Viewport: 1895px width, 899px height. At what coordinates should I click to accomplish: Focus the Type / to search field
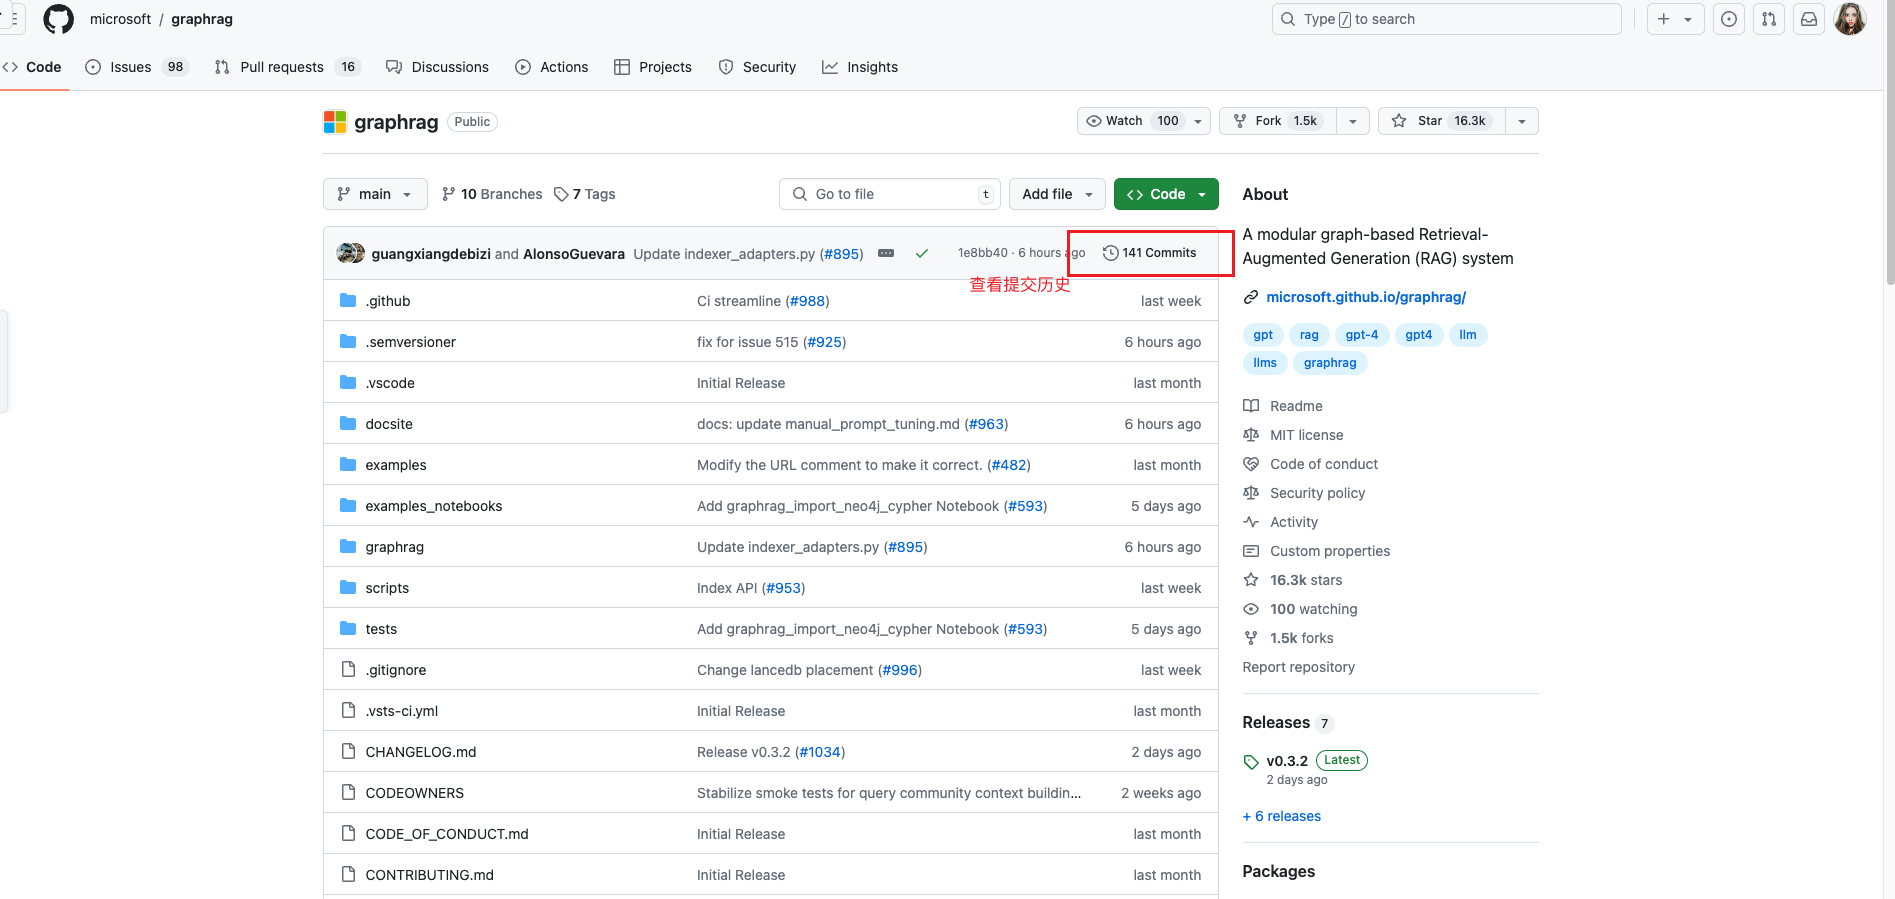click(1446, 19)
